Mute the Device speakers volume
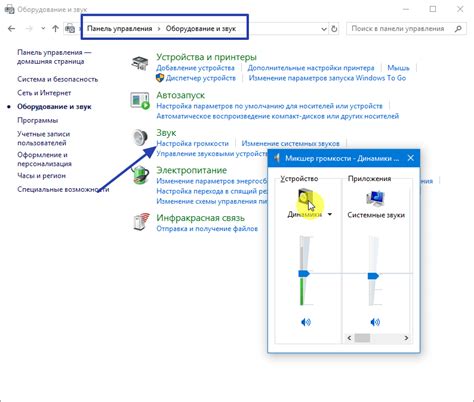This screenshot has height=402, width=474. pyautogui.click(x=306, y=322)
